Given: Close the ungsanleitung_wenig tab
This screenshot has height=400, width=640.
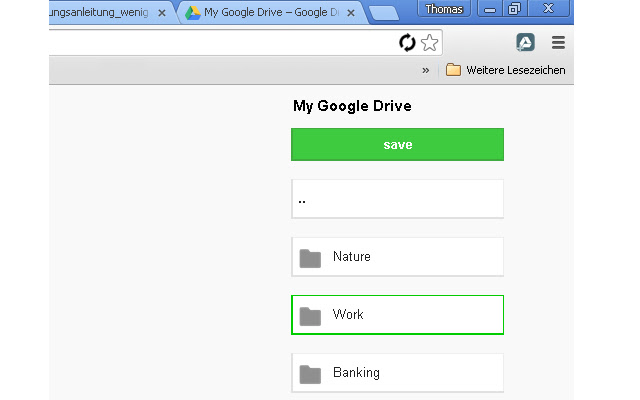Looking at the screenshot, I should (x=162, y=13).
